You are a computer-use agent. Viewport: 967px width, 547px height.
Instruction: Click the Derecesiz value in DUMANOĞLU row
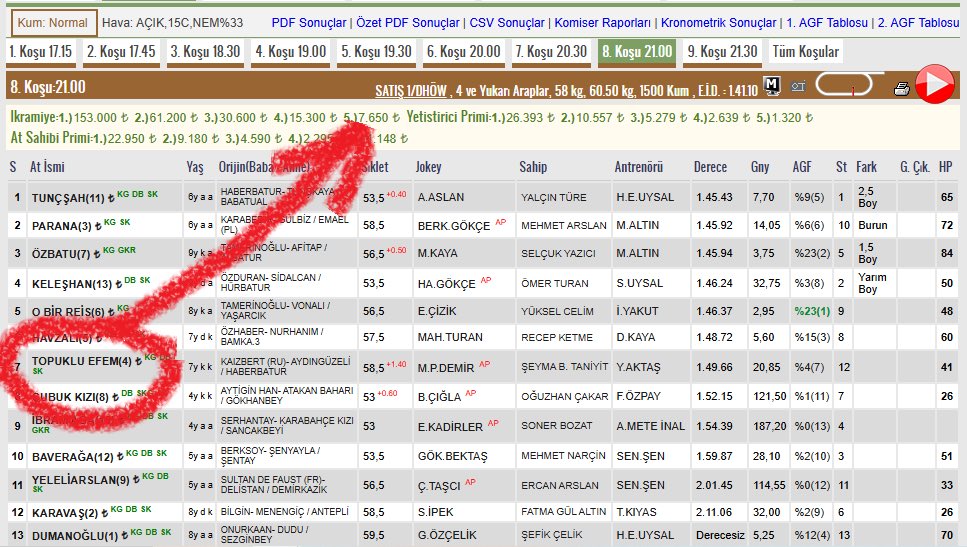[720, 535]
